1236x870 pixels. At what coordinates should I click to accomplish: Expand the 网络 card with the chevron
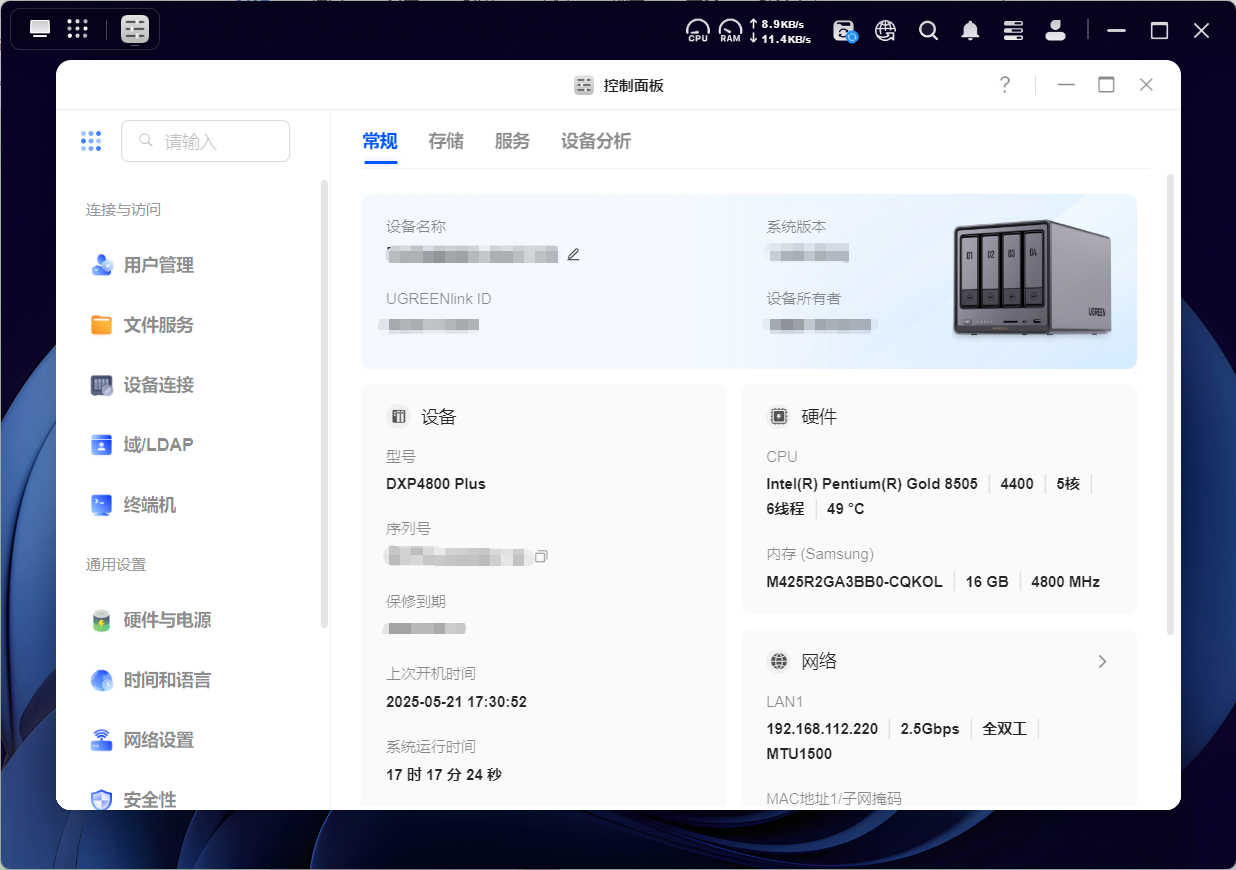point(1102,661)
